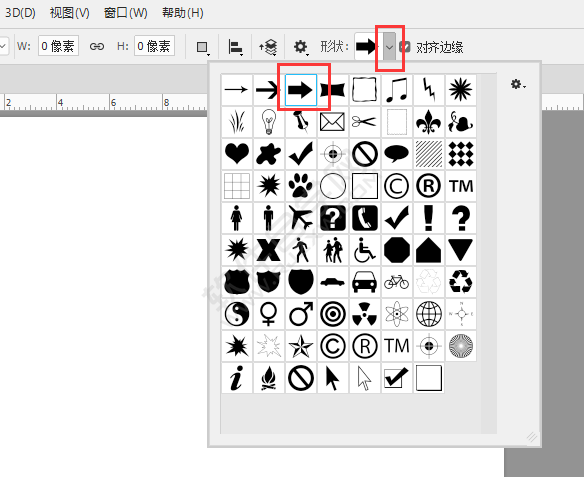Select the airplane shape
The width and height of the screenshot is (584, 477).
click(301, 218)
